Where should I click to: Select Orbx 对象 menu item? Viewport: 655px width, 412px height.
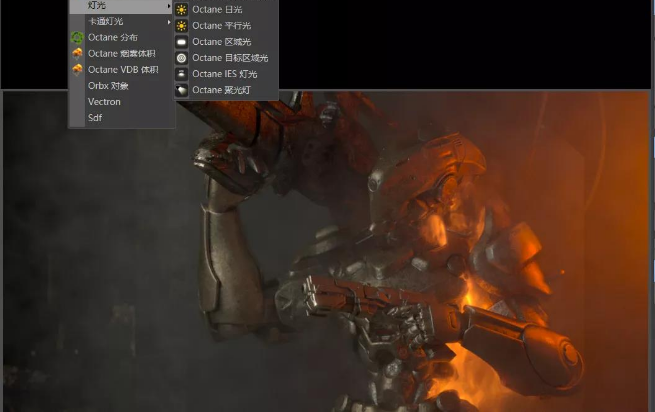click(x=121, y=86)
